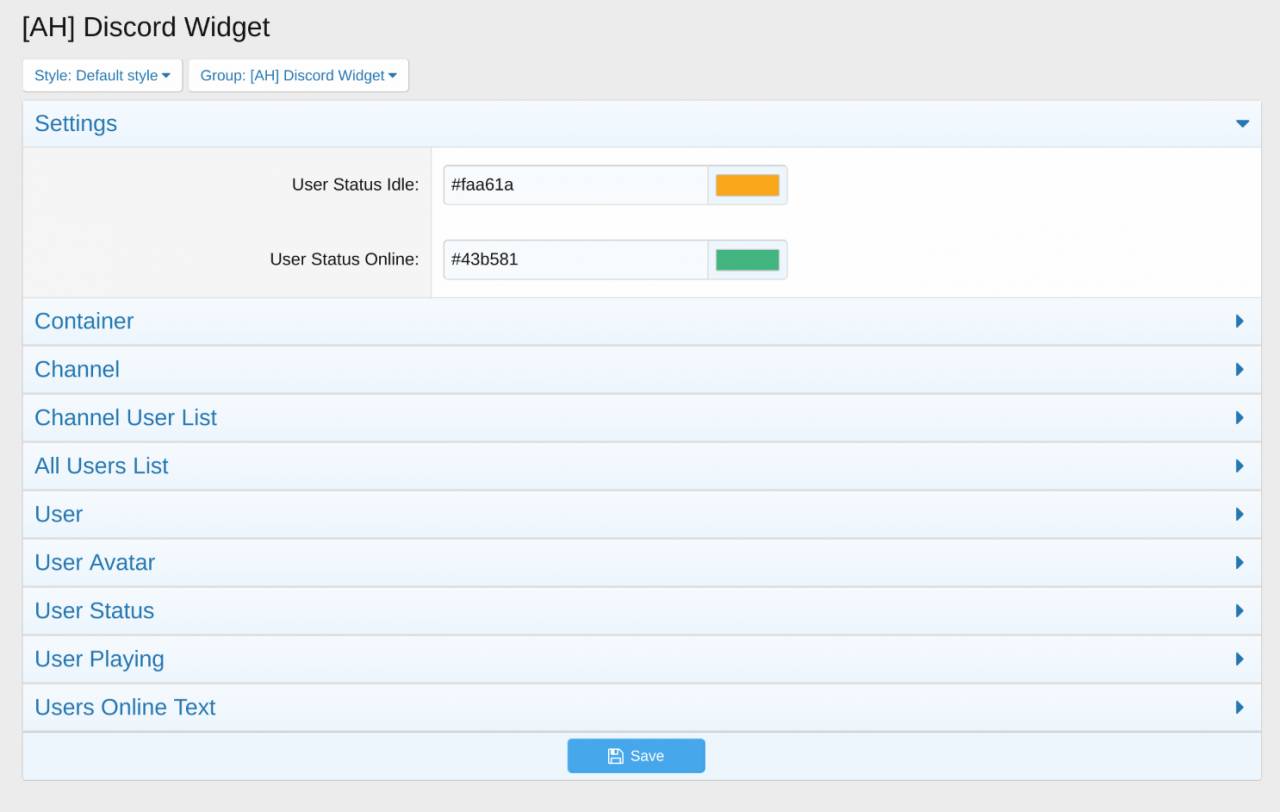Screen dimensions: 1280x812
Task: Expand the All Users List arrow
Action: point(1240,466)
